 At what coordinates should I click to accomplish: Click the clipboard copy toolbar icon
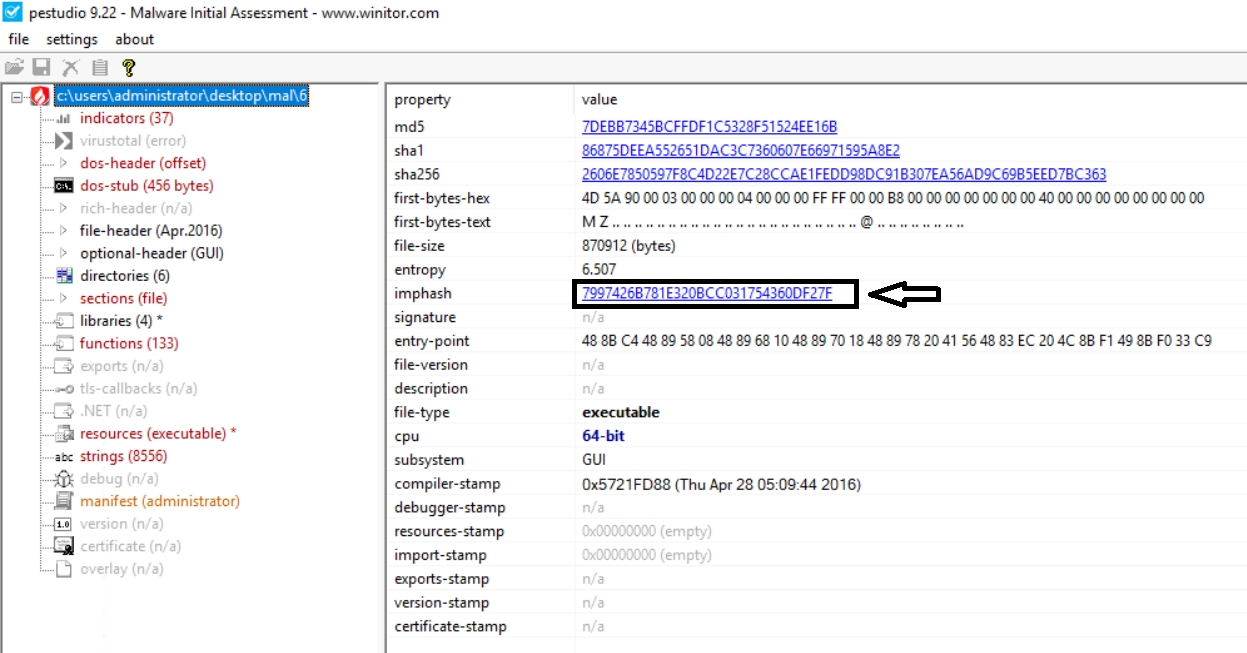[x=99, y=67]
